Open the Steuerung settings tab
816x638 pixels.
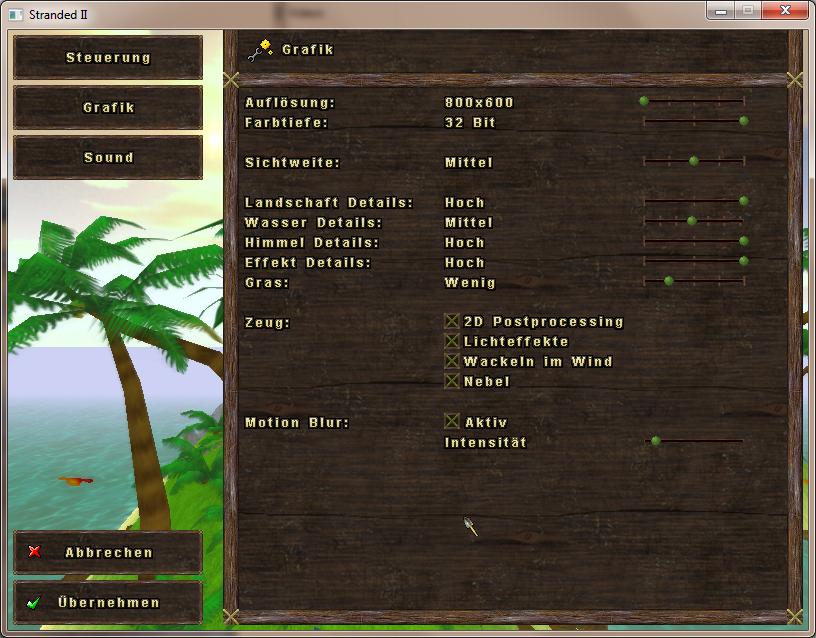[108, 57]
